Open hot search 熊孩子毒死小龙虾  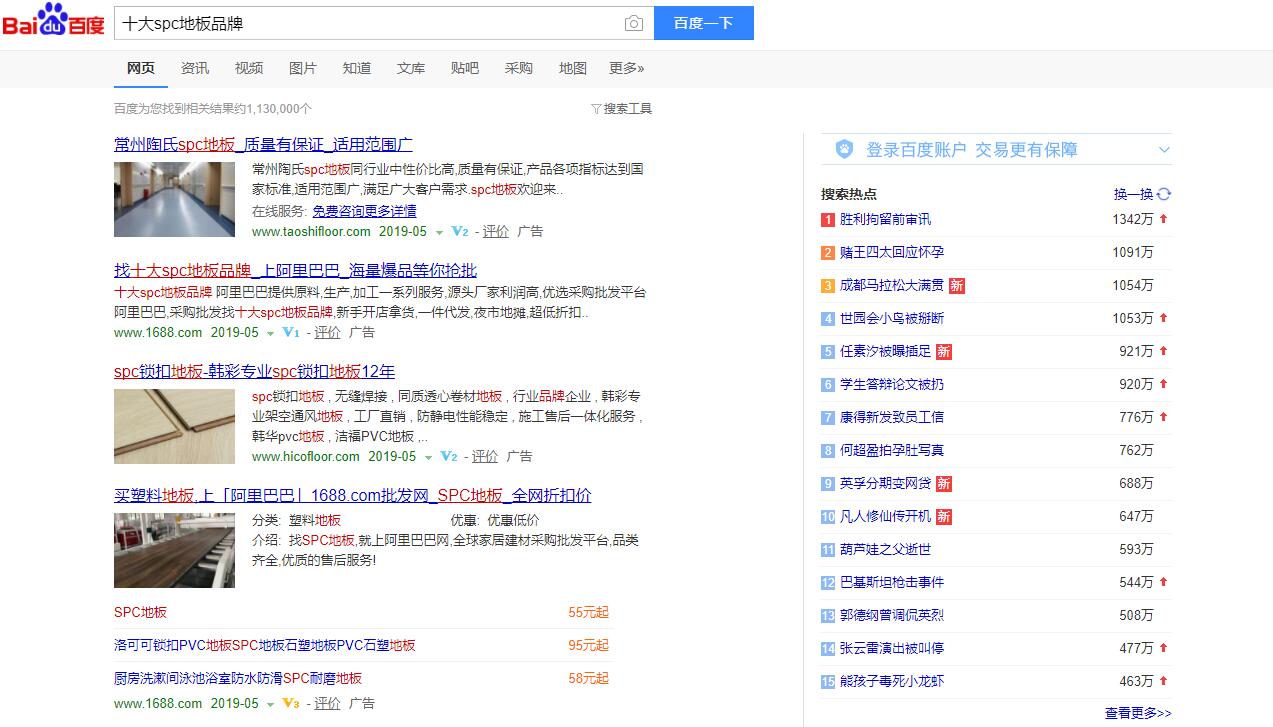892,681
